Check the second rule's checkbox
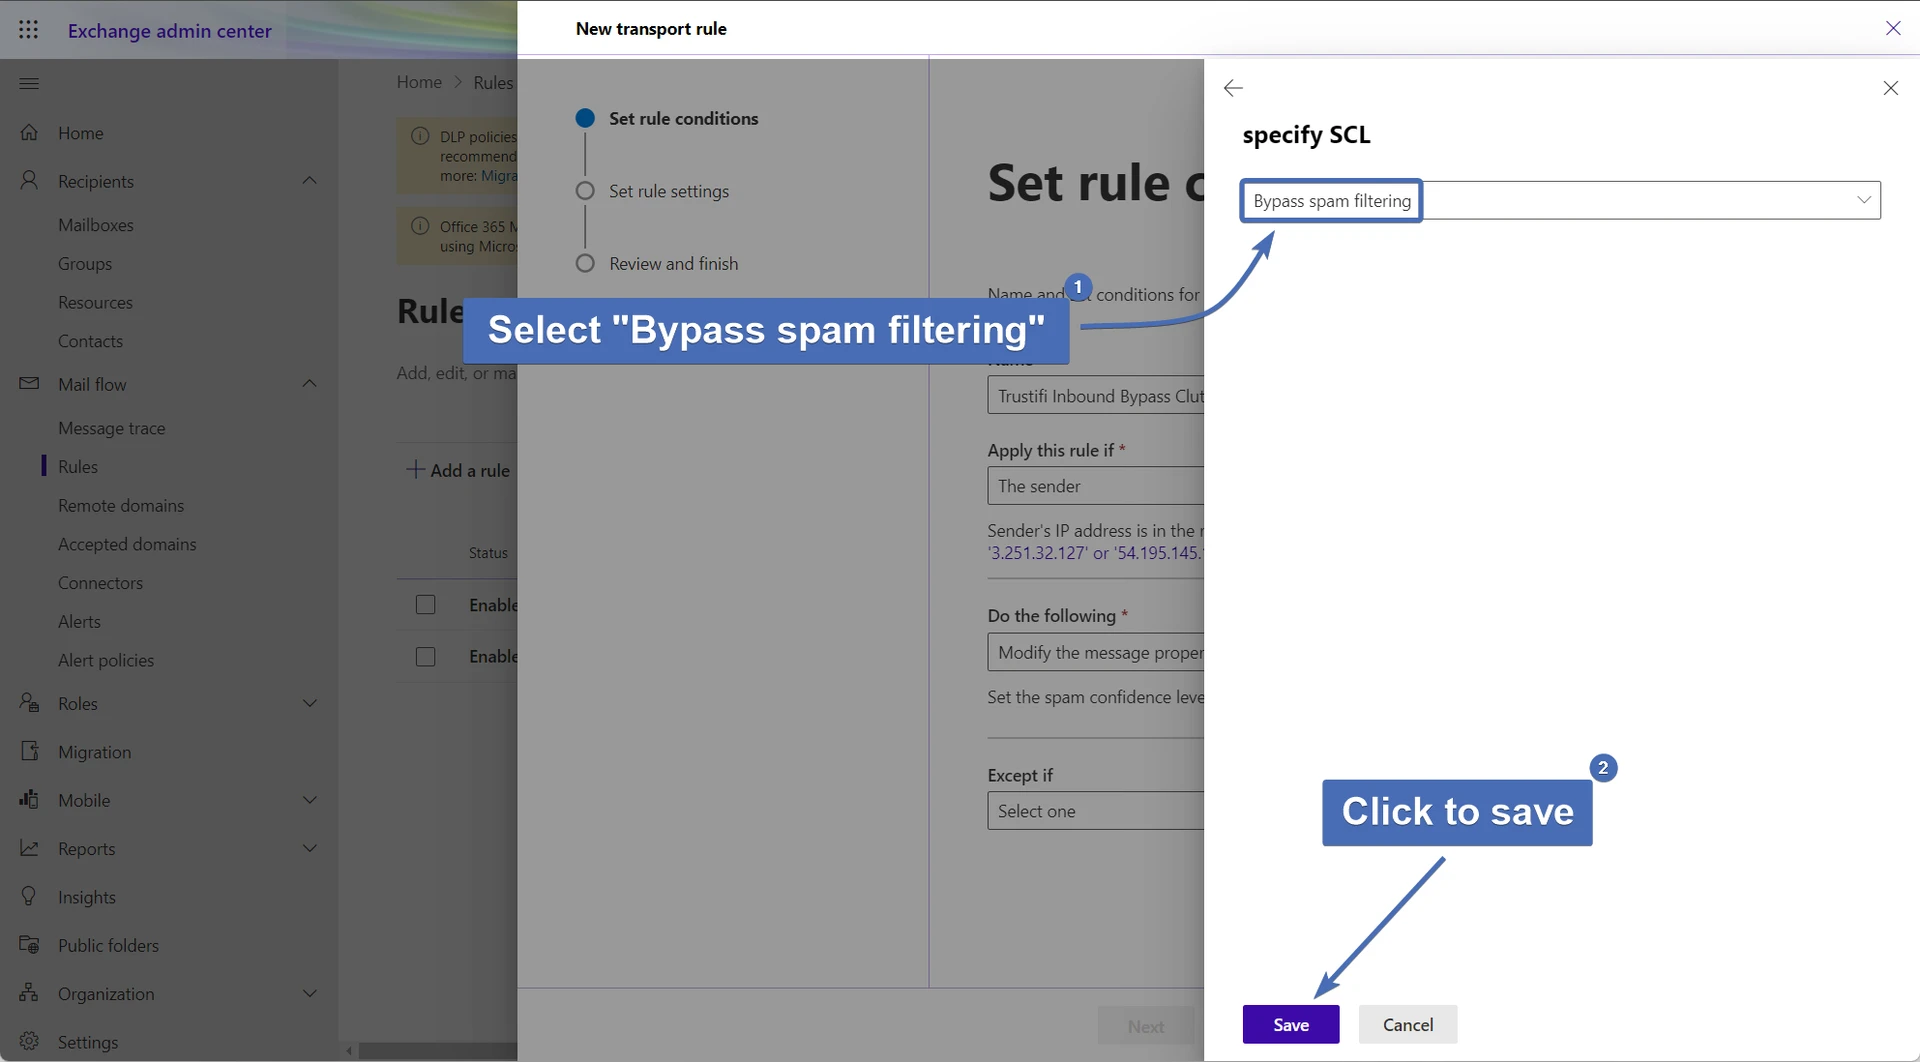 425,656
